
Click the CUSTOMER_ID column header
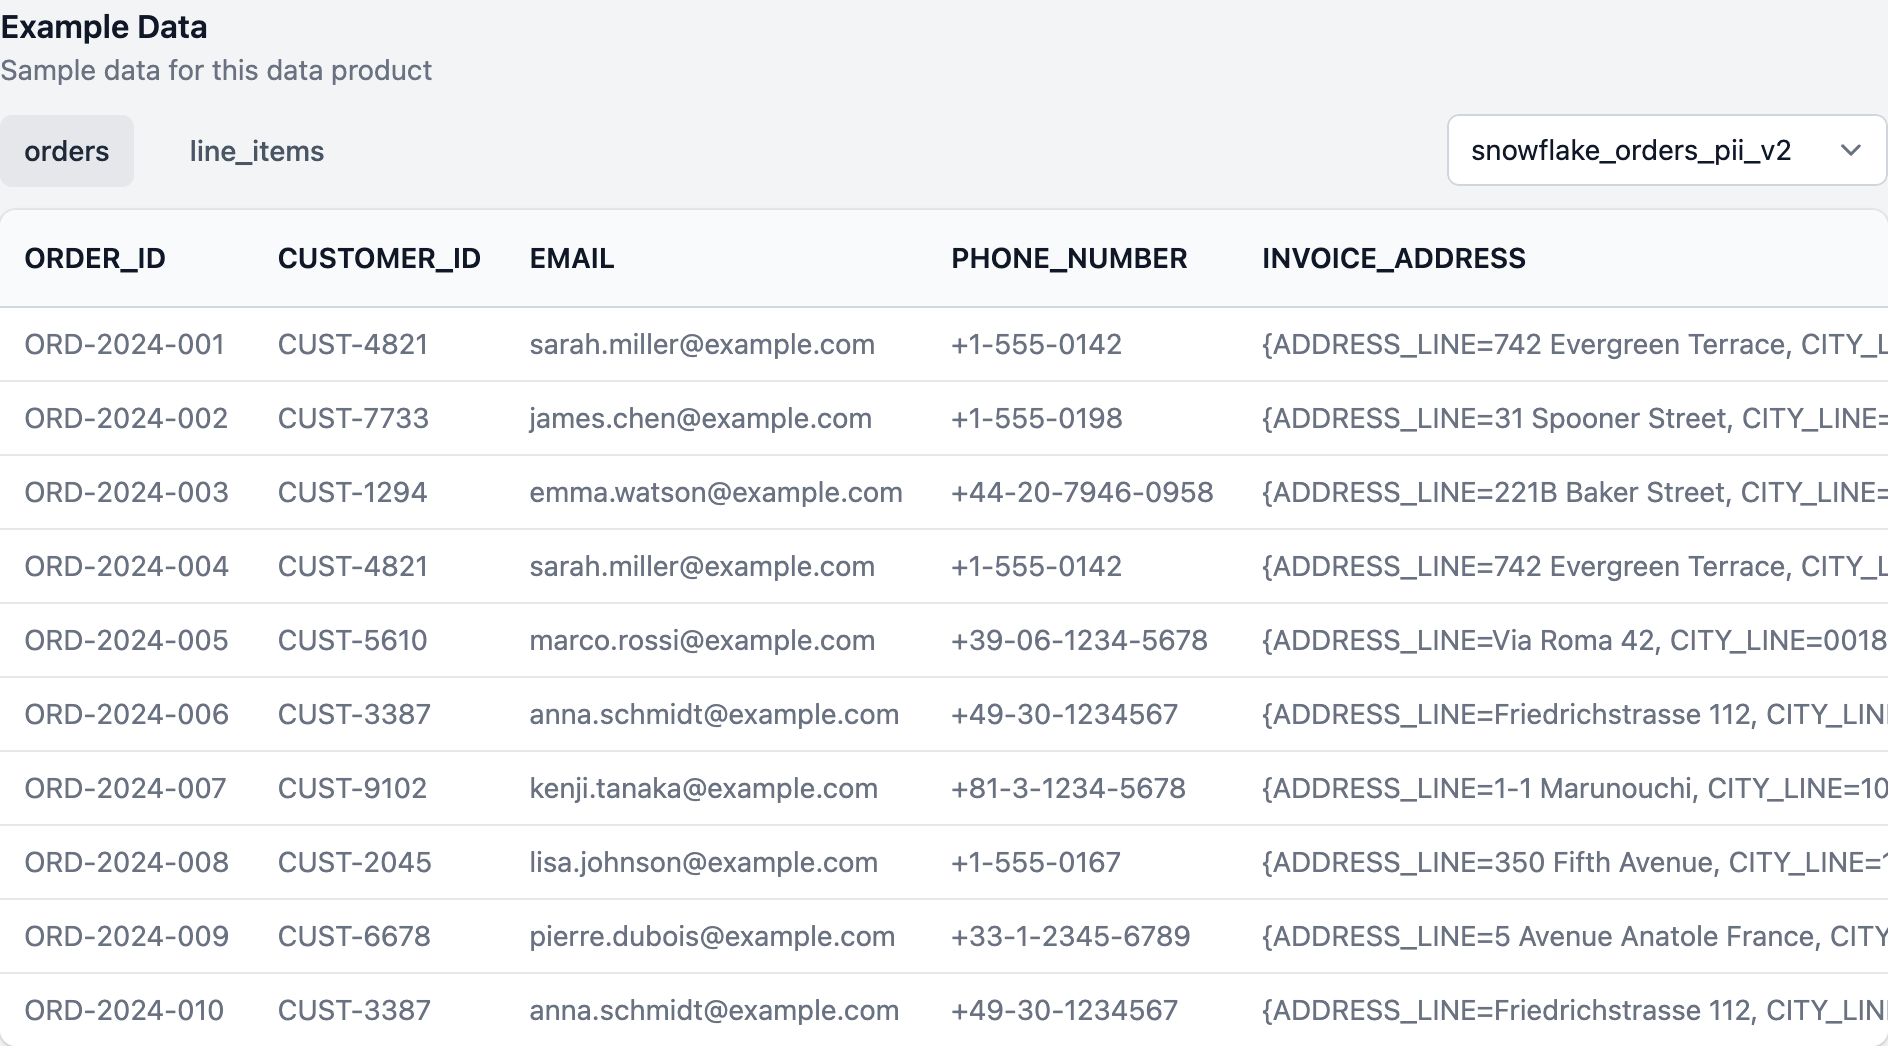pyautogui.click(x=379, y=258)
